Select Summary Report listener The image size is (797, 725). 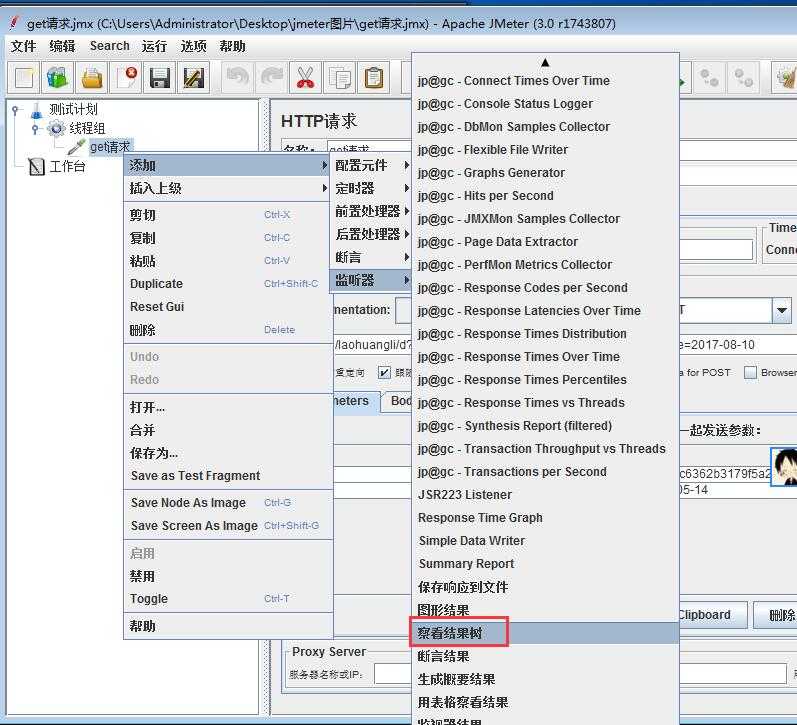[x=545, y=564]
